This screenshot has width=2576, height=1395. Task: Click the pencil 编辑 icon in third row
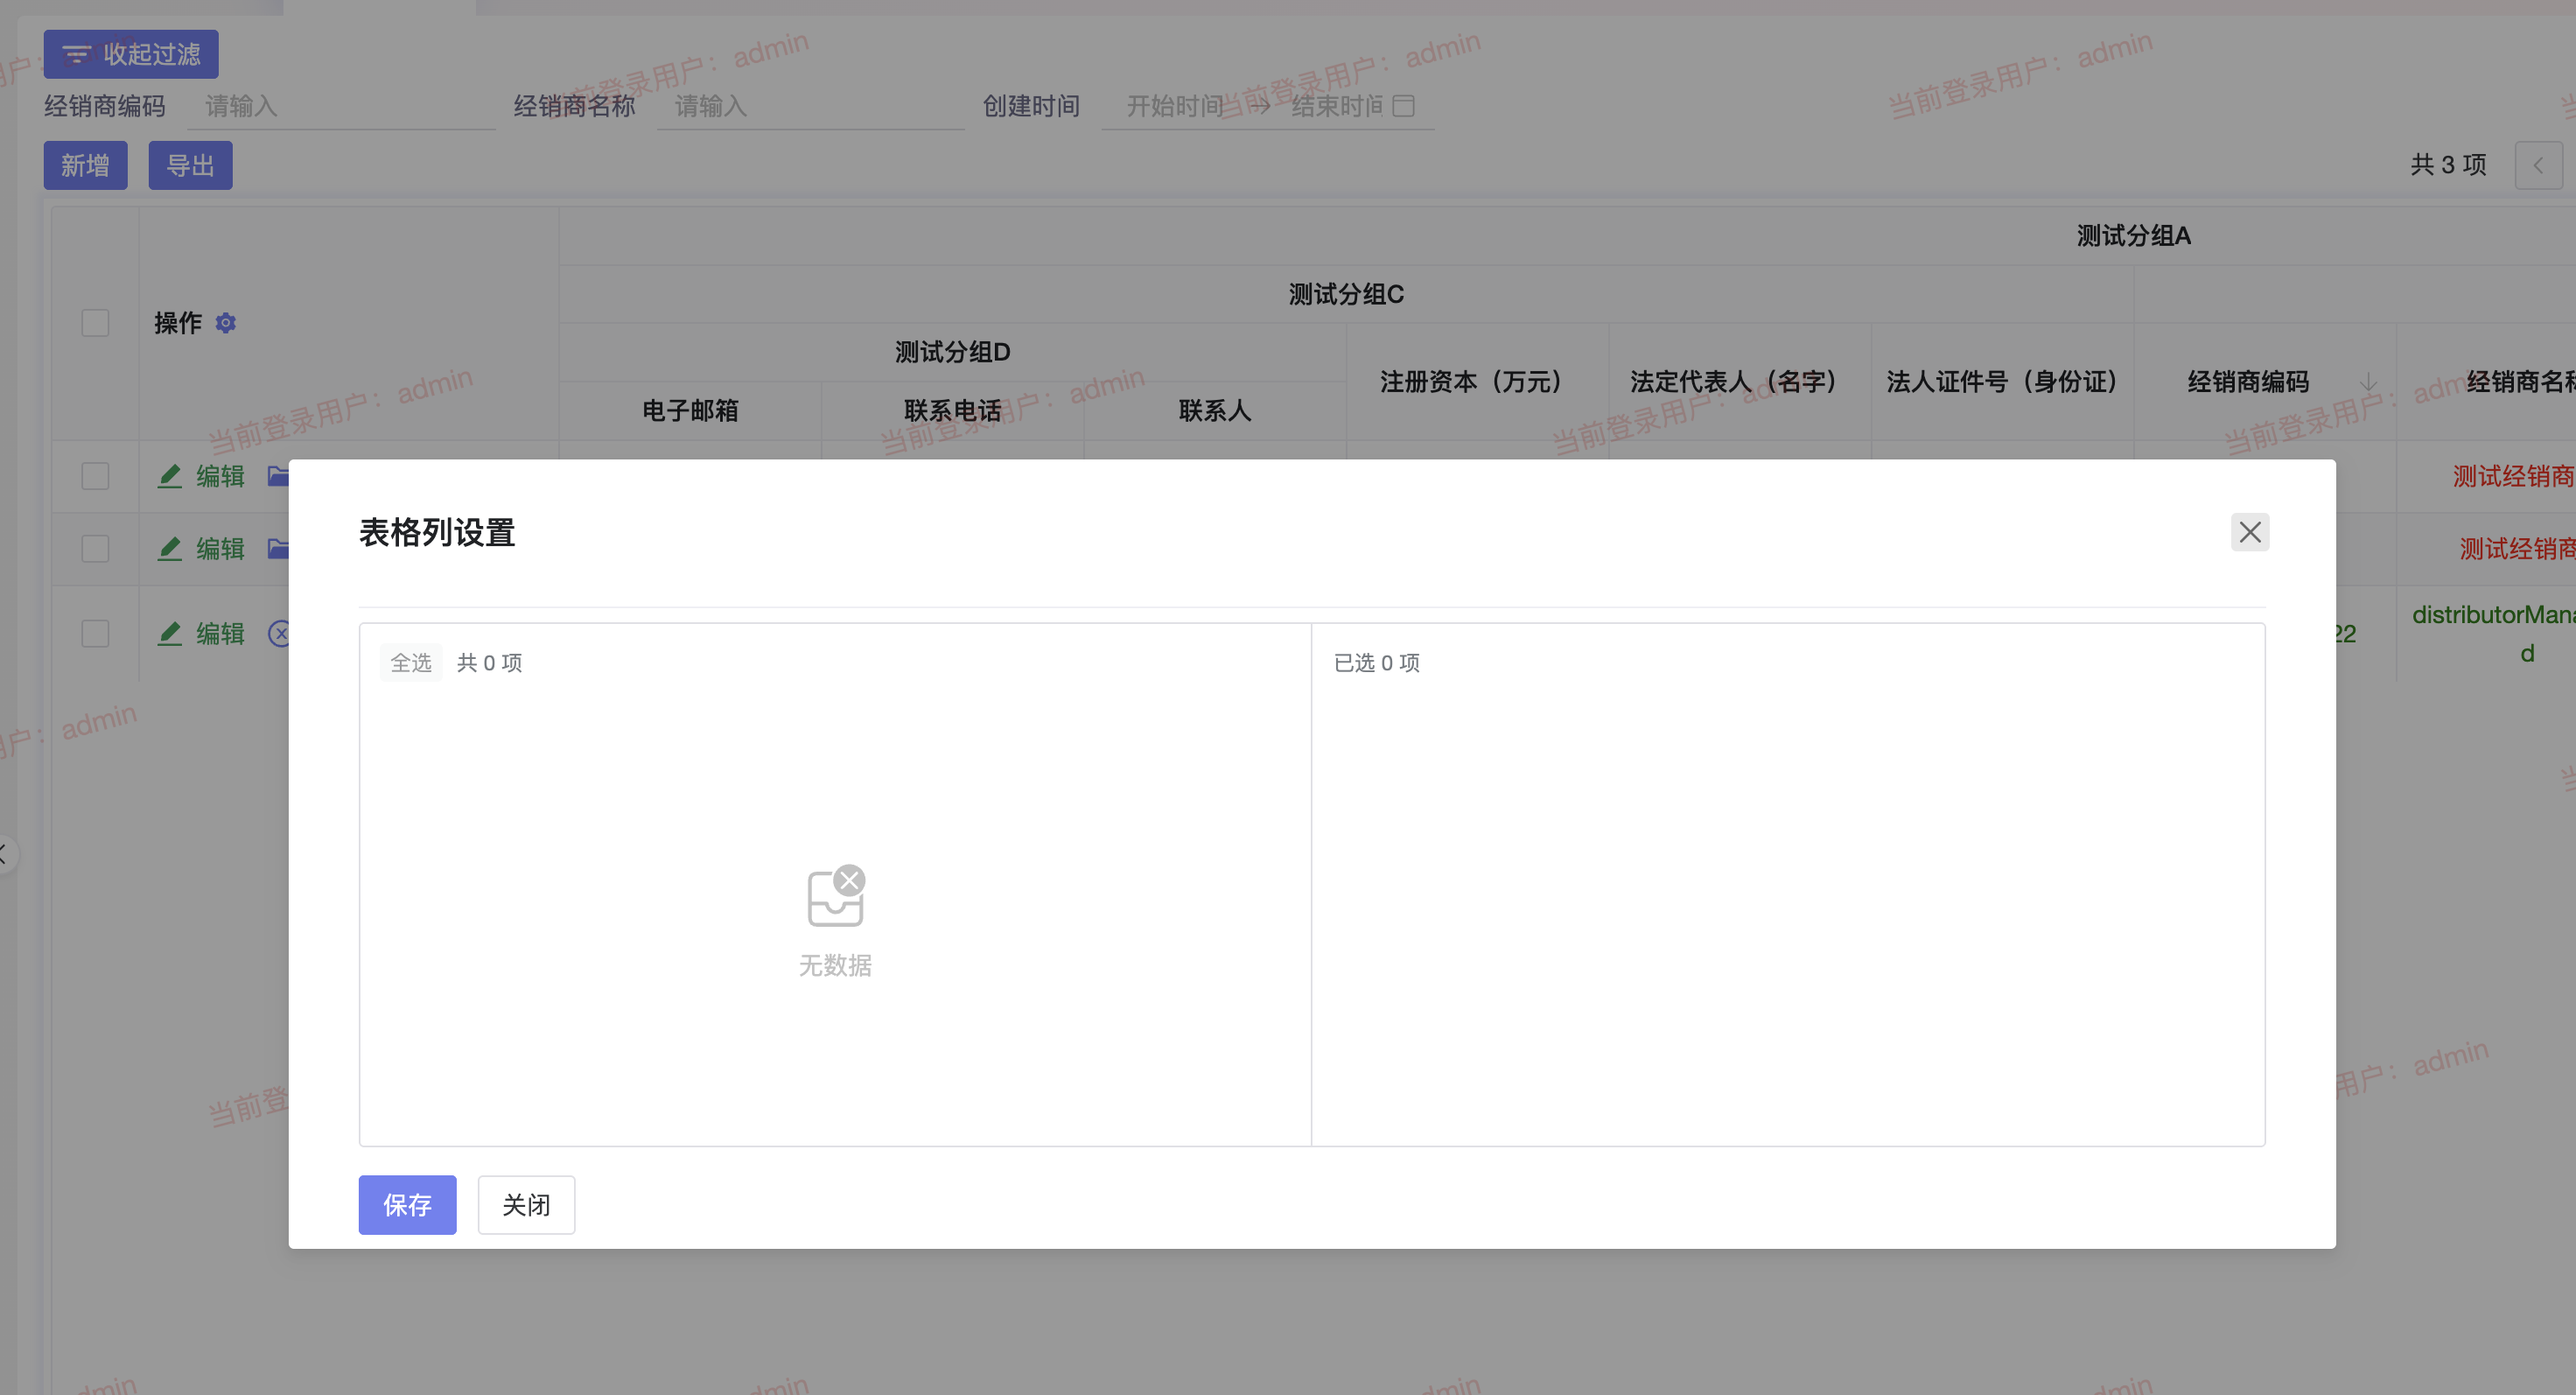tap(170, 633)
